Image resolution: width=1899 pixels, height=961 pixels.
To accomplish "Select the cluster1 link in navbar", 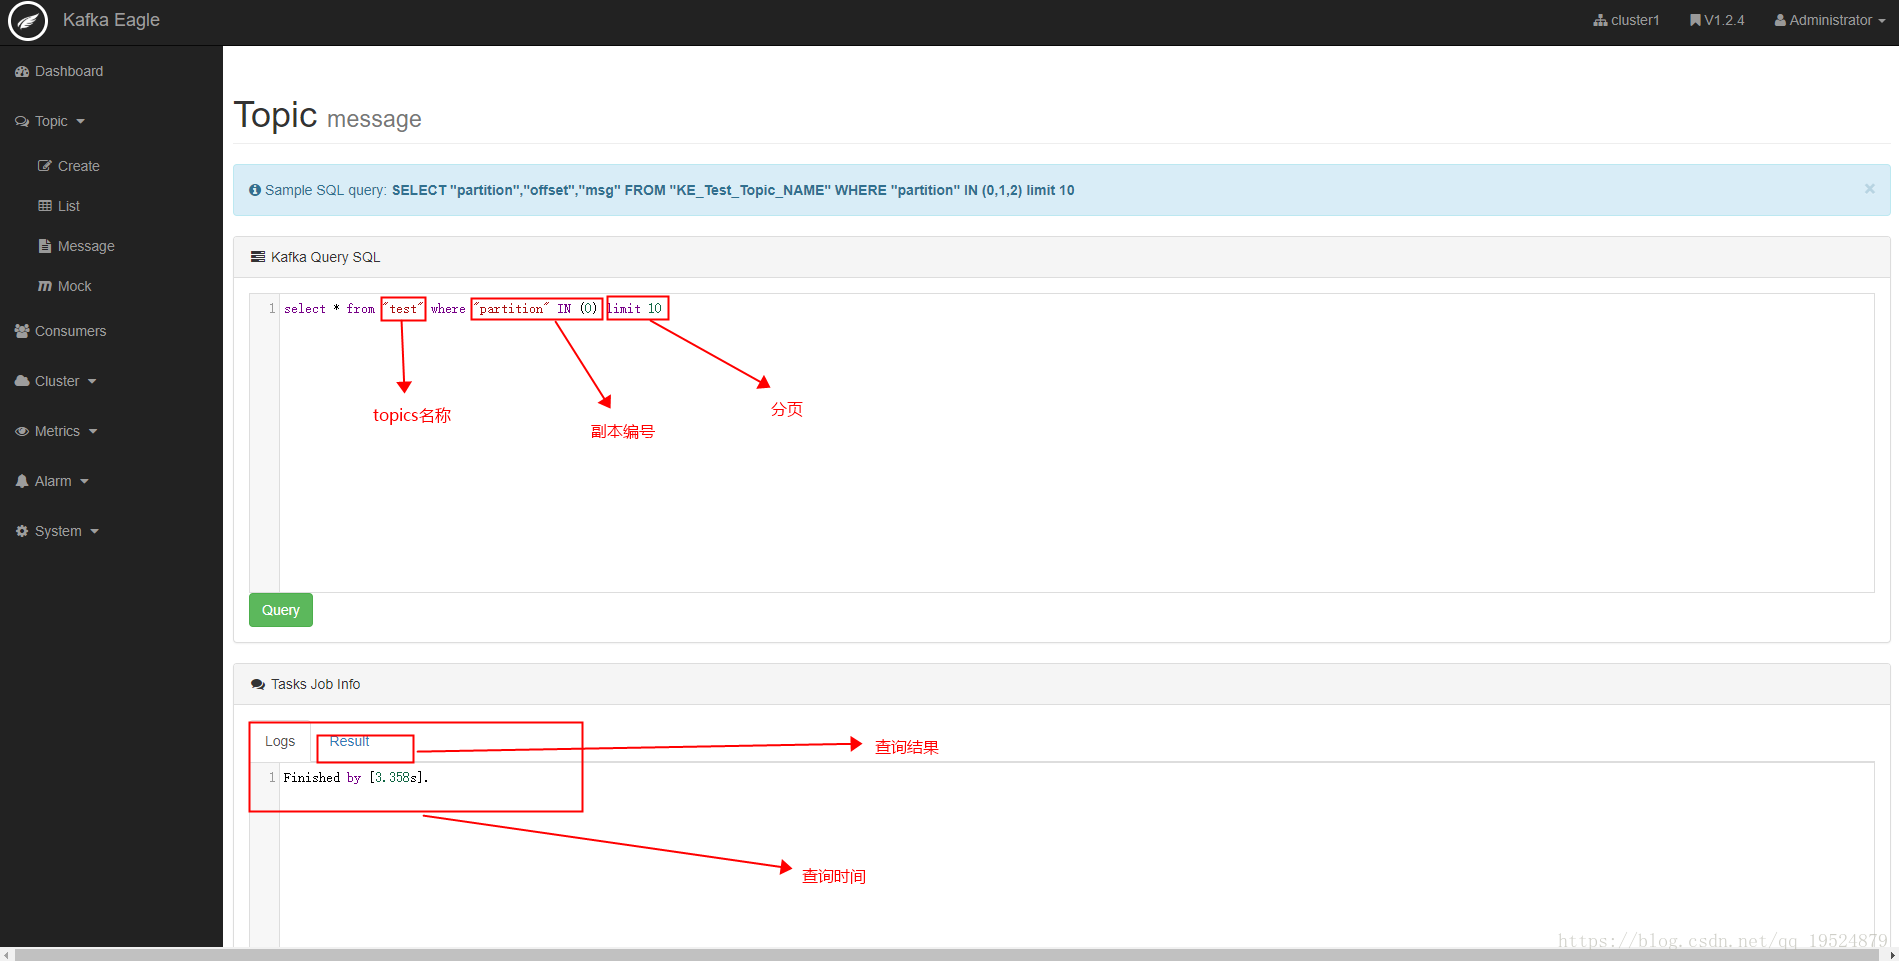I will 1626,20.
